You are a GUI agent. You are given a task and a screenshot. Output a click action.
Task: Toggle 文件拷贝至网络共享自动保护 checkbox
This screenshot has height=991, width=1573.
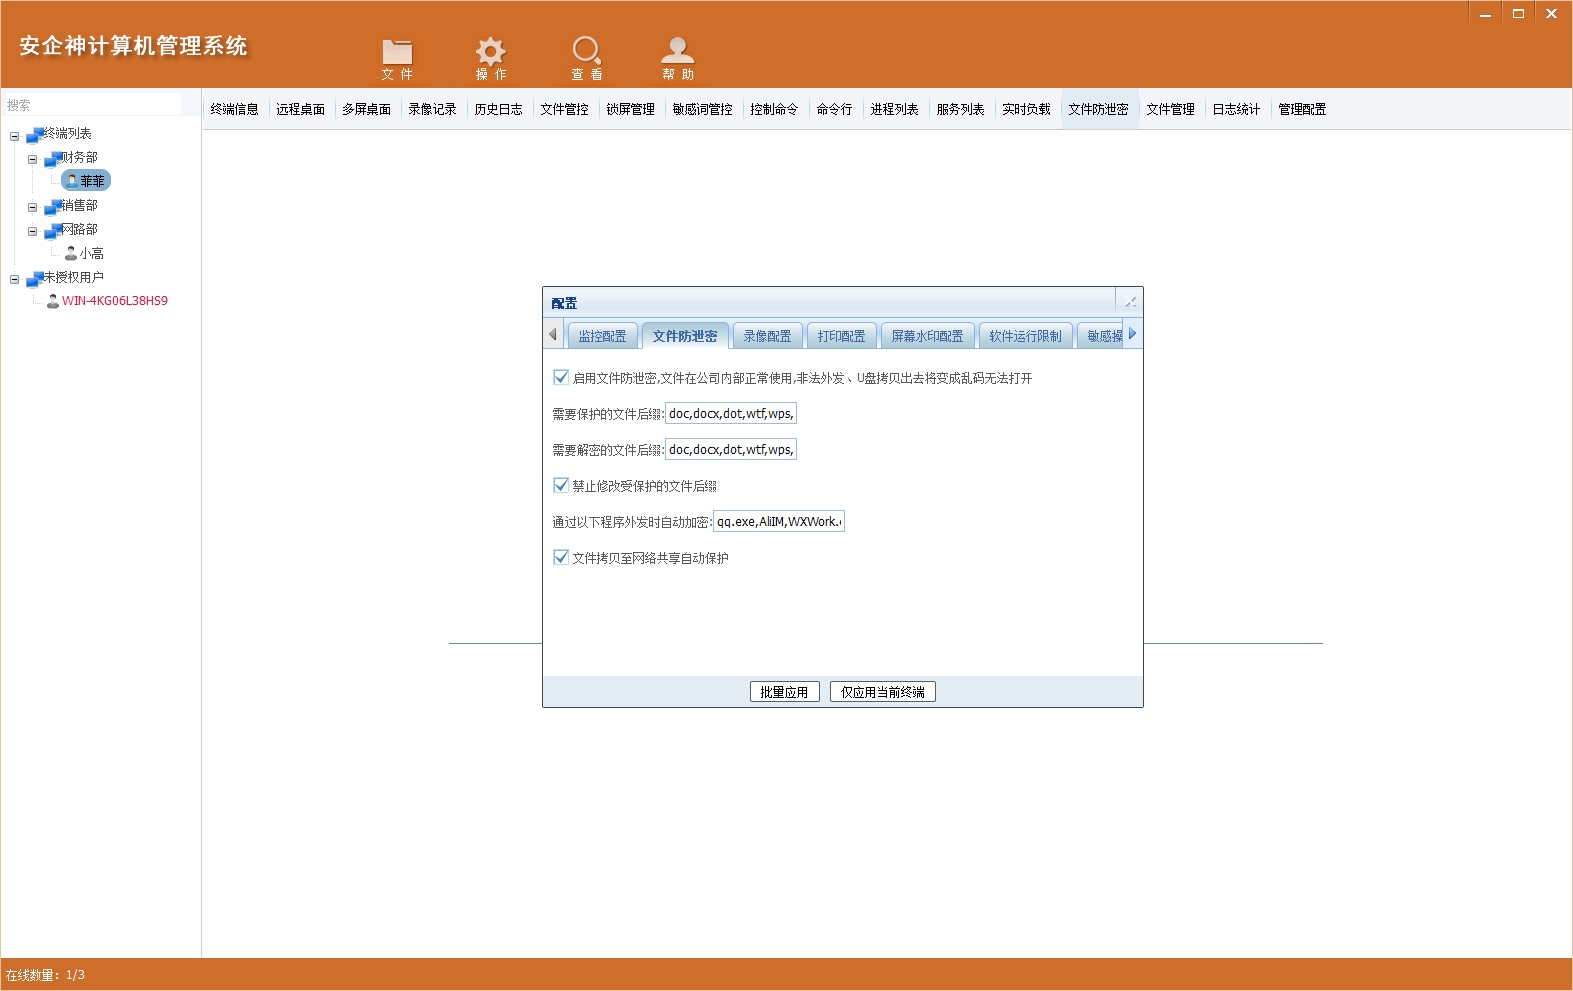click(561, 557)
